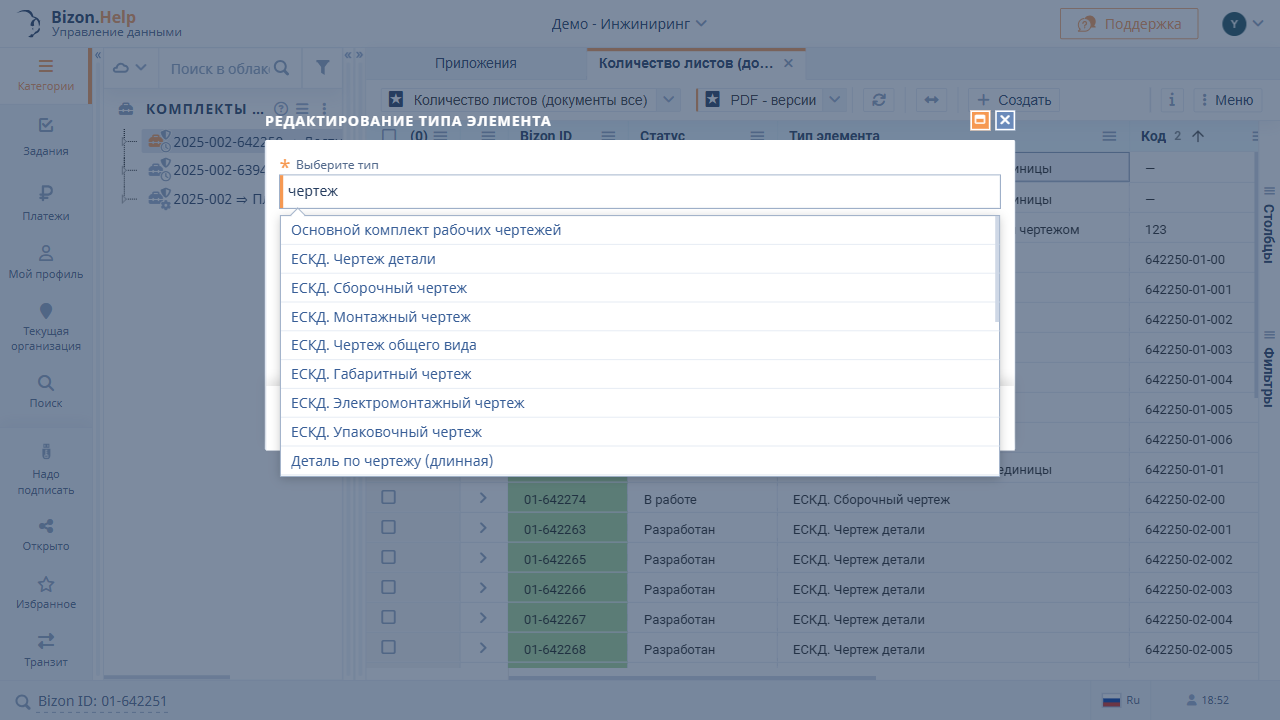Open the Демо - Инжиниринг dropdown

point(629,23)
